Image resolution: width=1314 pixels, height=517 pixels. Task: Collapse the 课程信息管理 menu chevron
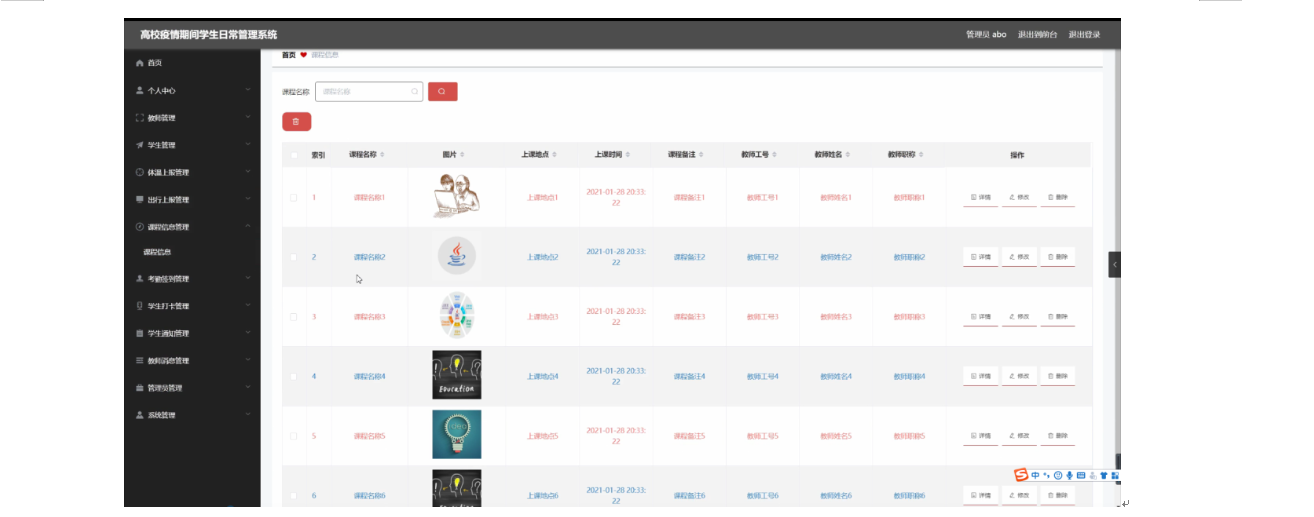[x=248, y=227]
